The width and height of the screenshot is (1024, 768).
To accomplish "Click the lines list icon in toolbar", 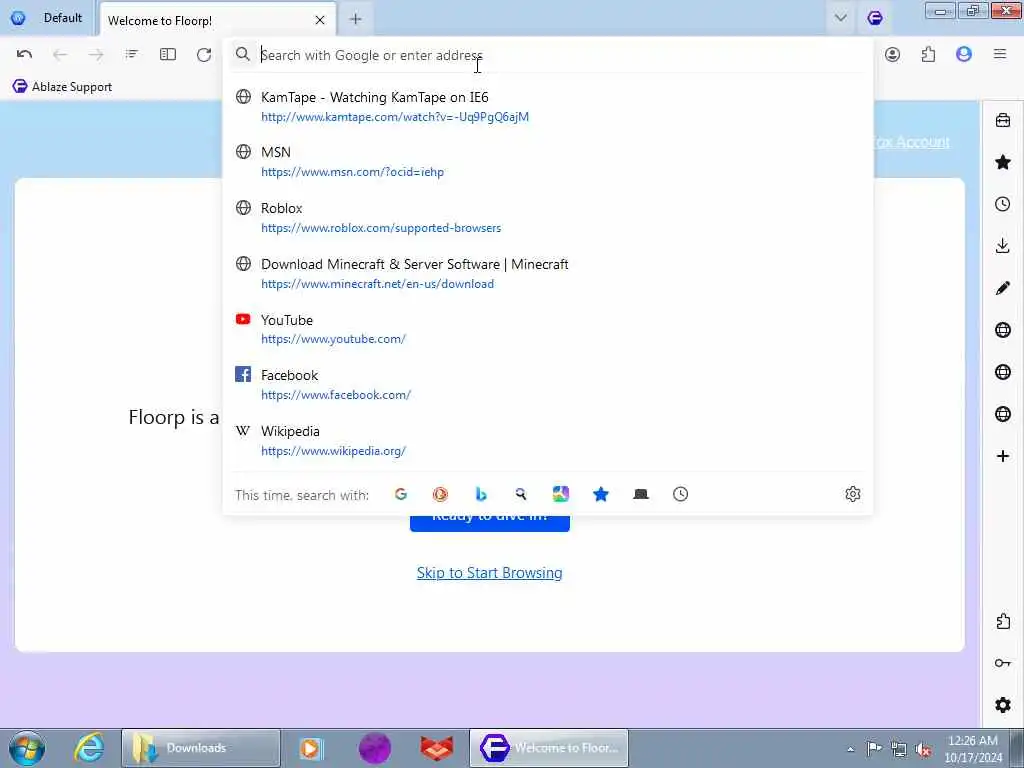I will [132, 54].
